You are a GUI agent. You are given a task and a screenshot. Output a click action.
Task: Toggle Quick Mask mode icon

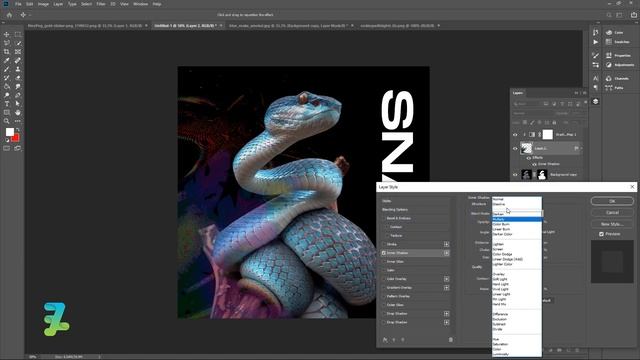(7, 148)
